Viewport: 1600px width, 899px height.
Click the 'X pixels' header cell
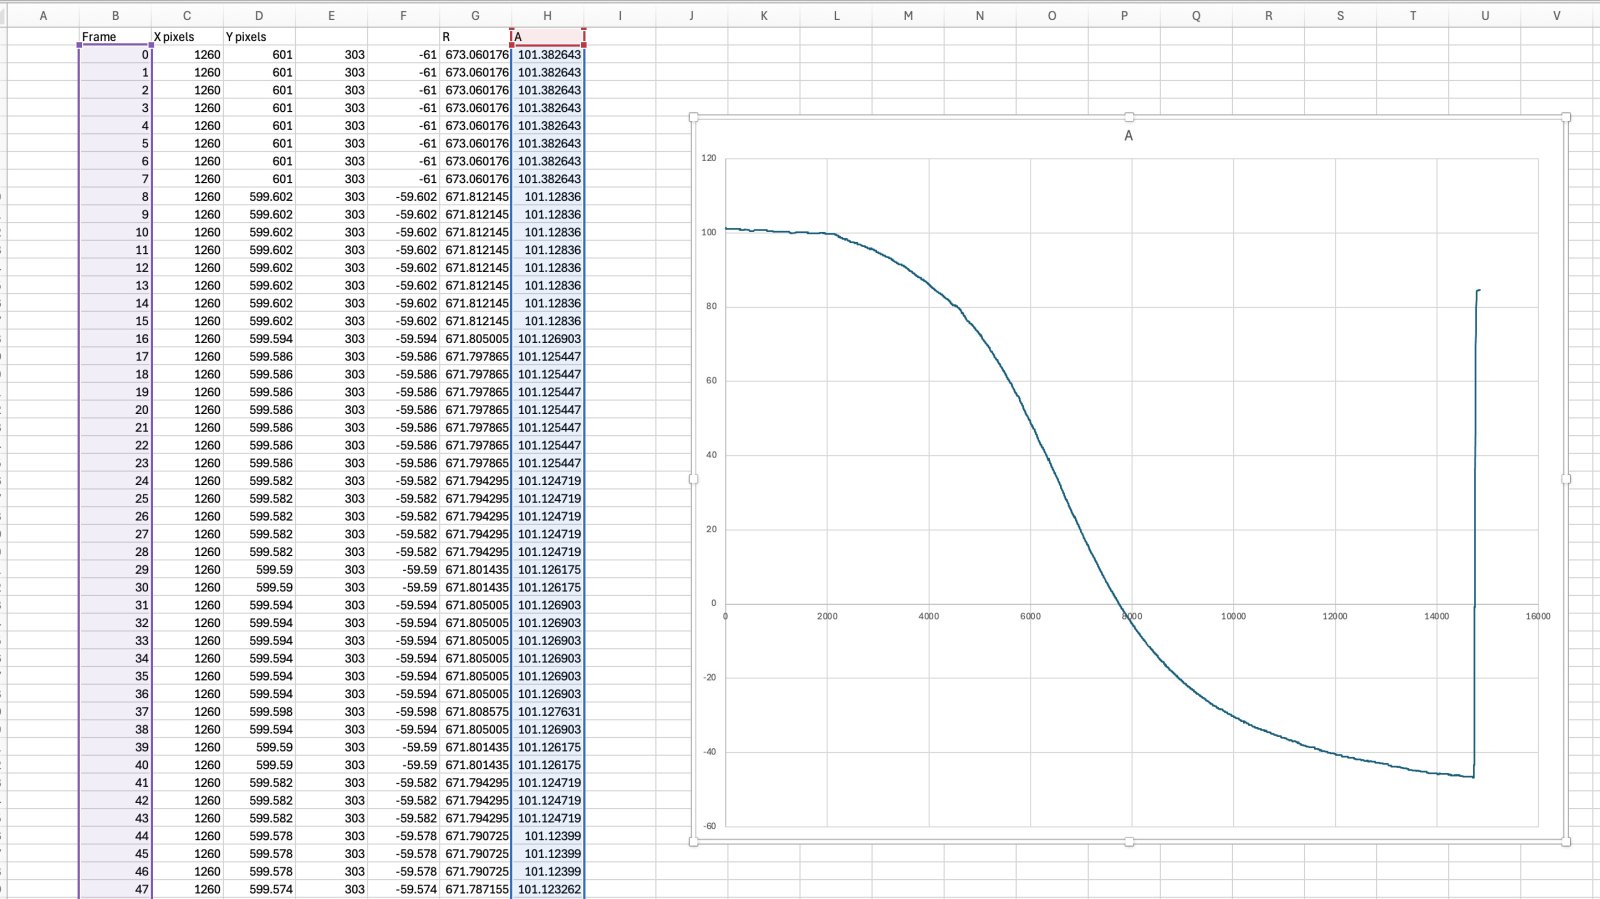tap(187, 37)
